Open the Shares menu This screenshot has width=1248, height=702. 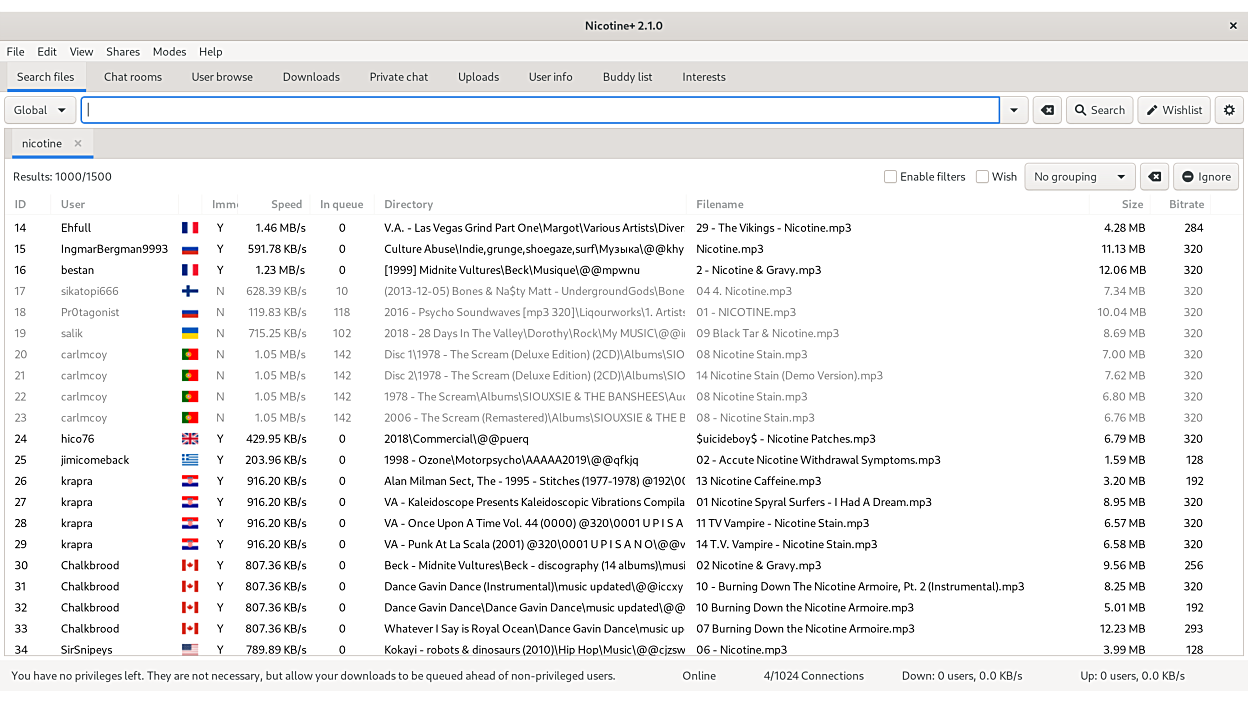123,52
